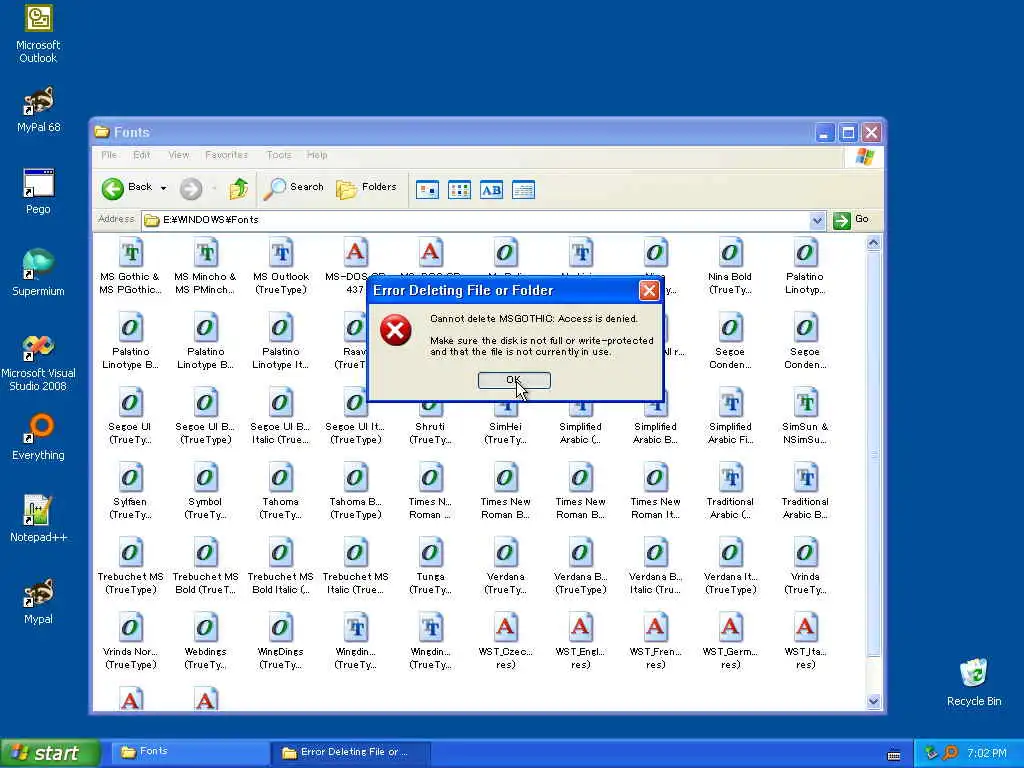Open the Favorites menu
Image resolution: width=1024 pixels, height=768 pixels.
point(227,155)
